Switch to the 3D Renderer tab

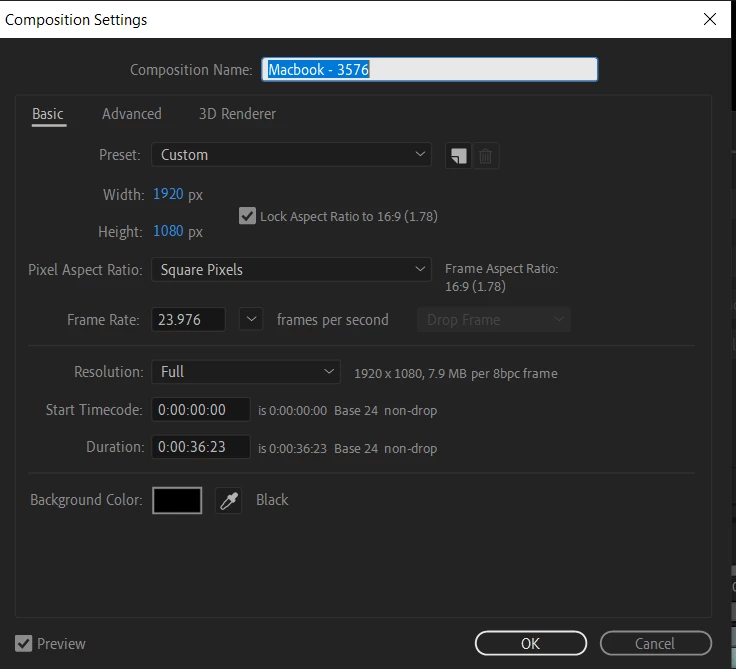coord(238,114)
